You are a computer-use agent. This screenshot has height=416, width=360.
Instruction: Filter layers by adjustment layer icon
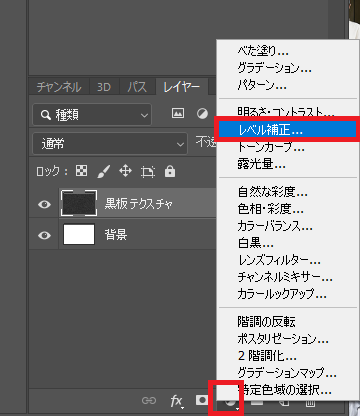tap(202, 113)
